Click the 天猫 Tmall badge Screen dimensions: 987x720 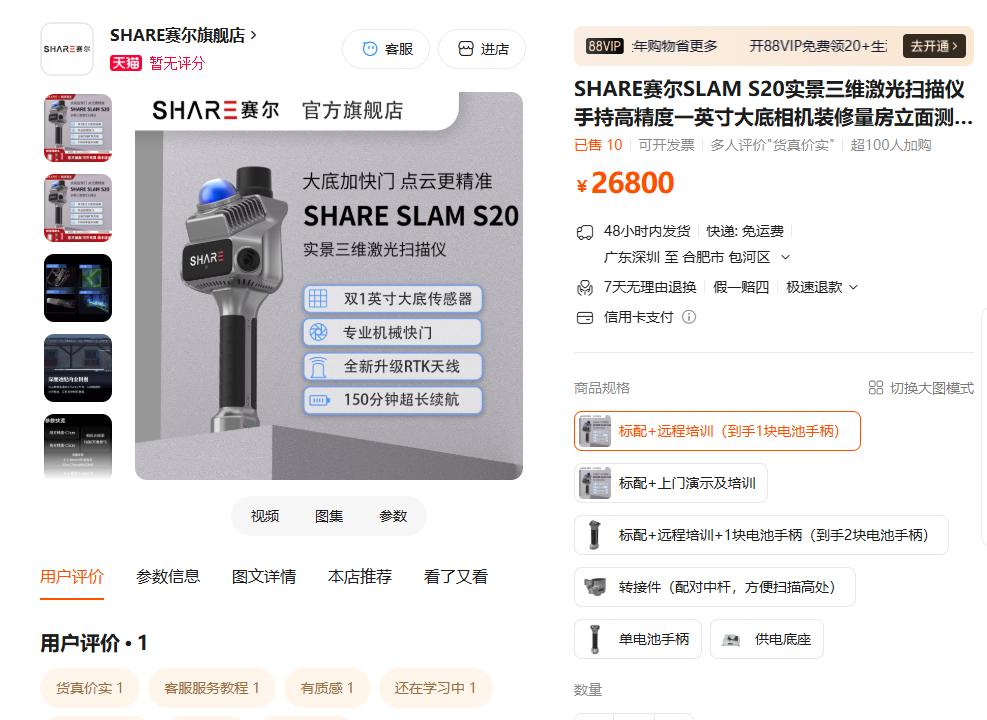(126, 63)
